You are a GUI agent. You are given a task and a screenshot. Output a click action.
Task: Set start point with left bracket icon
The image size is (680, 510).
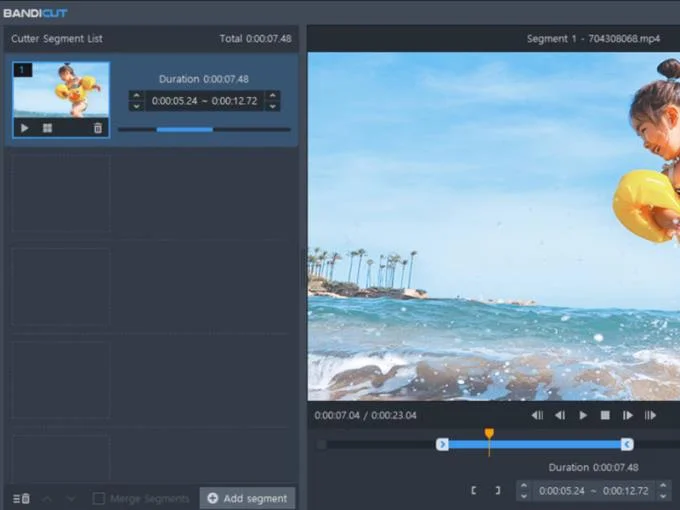click(x=474, y=490)
